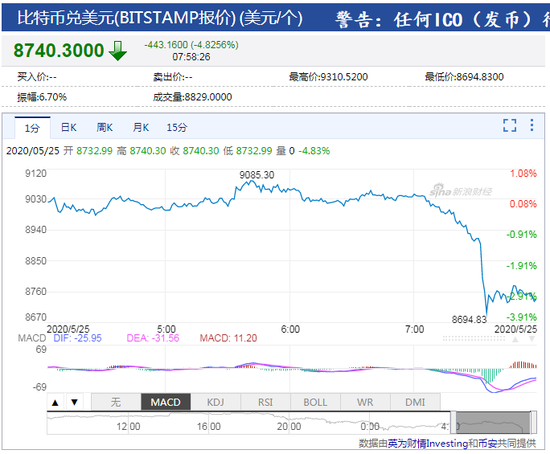Click the 0:00 mark on overview timeline
Image resolution: width=550 pixels, height=454 pixels.
click(x=370, y=427)
